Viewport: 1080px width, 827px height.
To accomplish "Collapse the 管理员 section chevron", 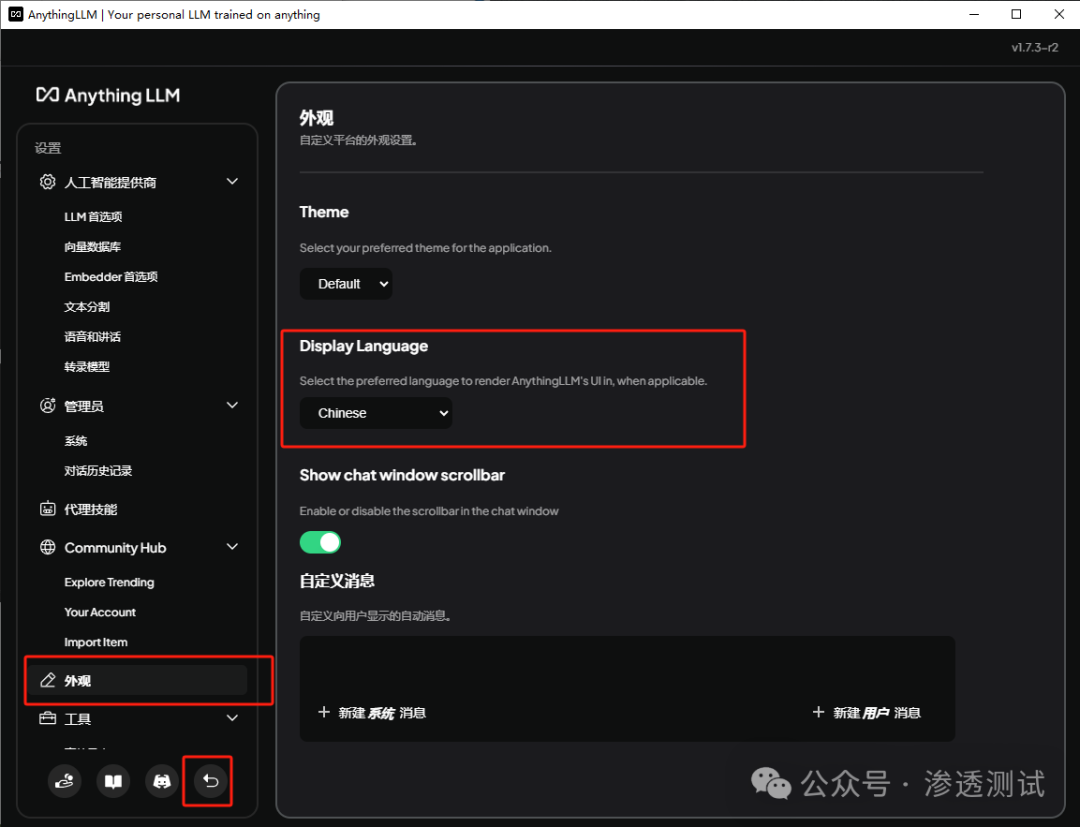I will point(232,406).
